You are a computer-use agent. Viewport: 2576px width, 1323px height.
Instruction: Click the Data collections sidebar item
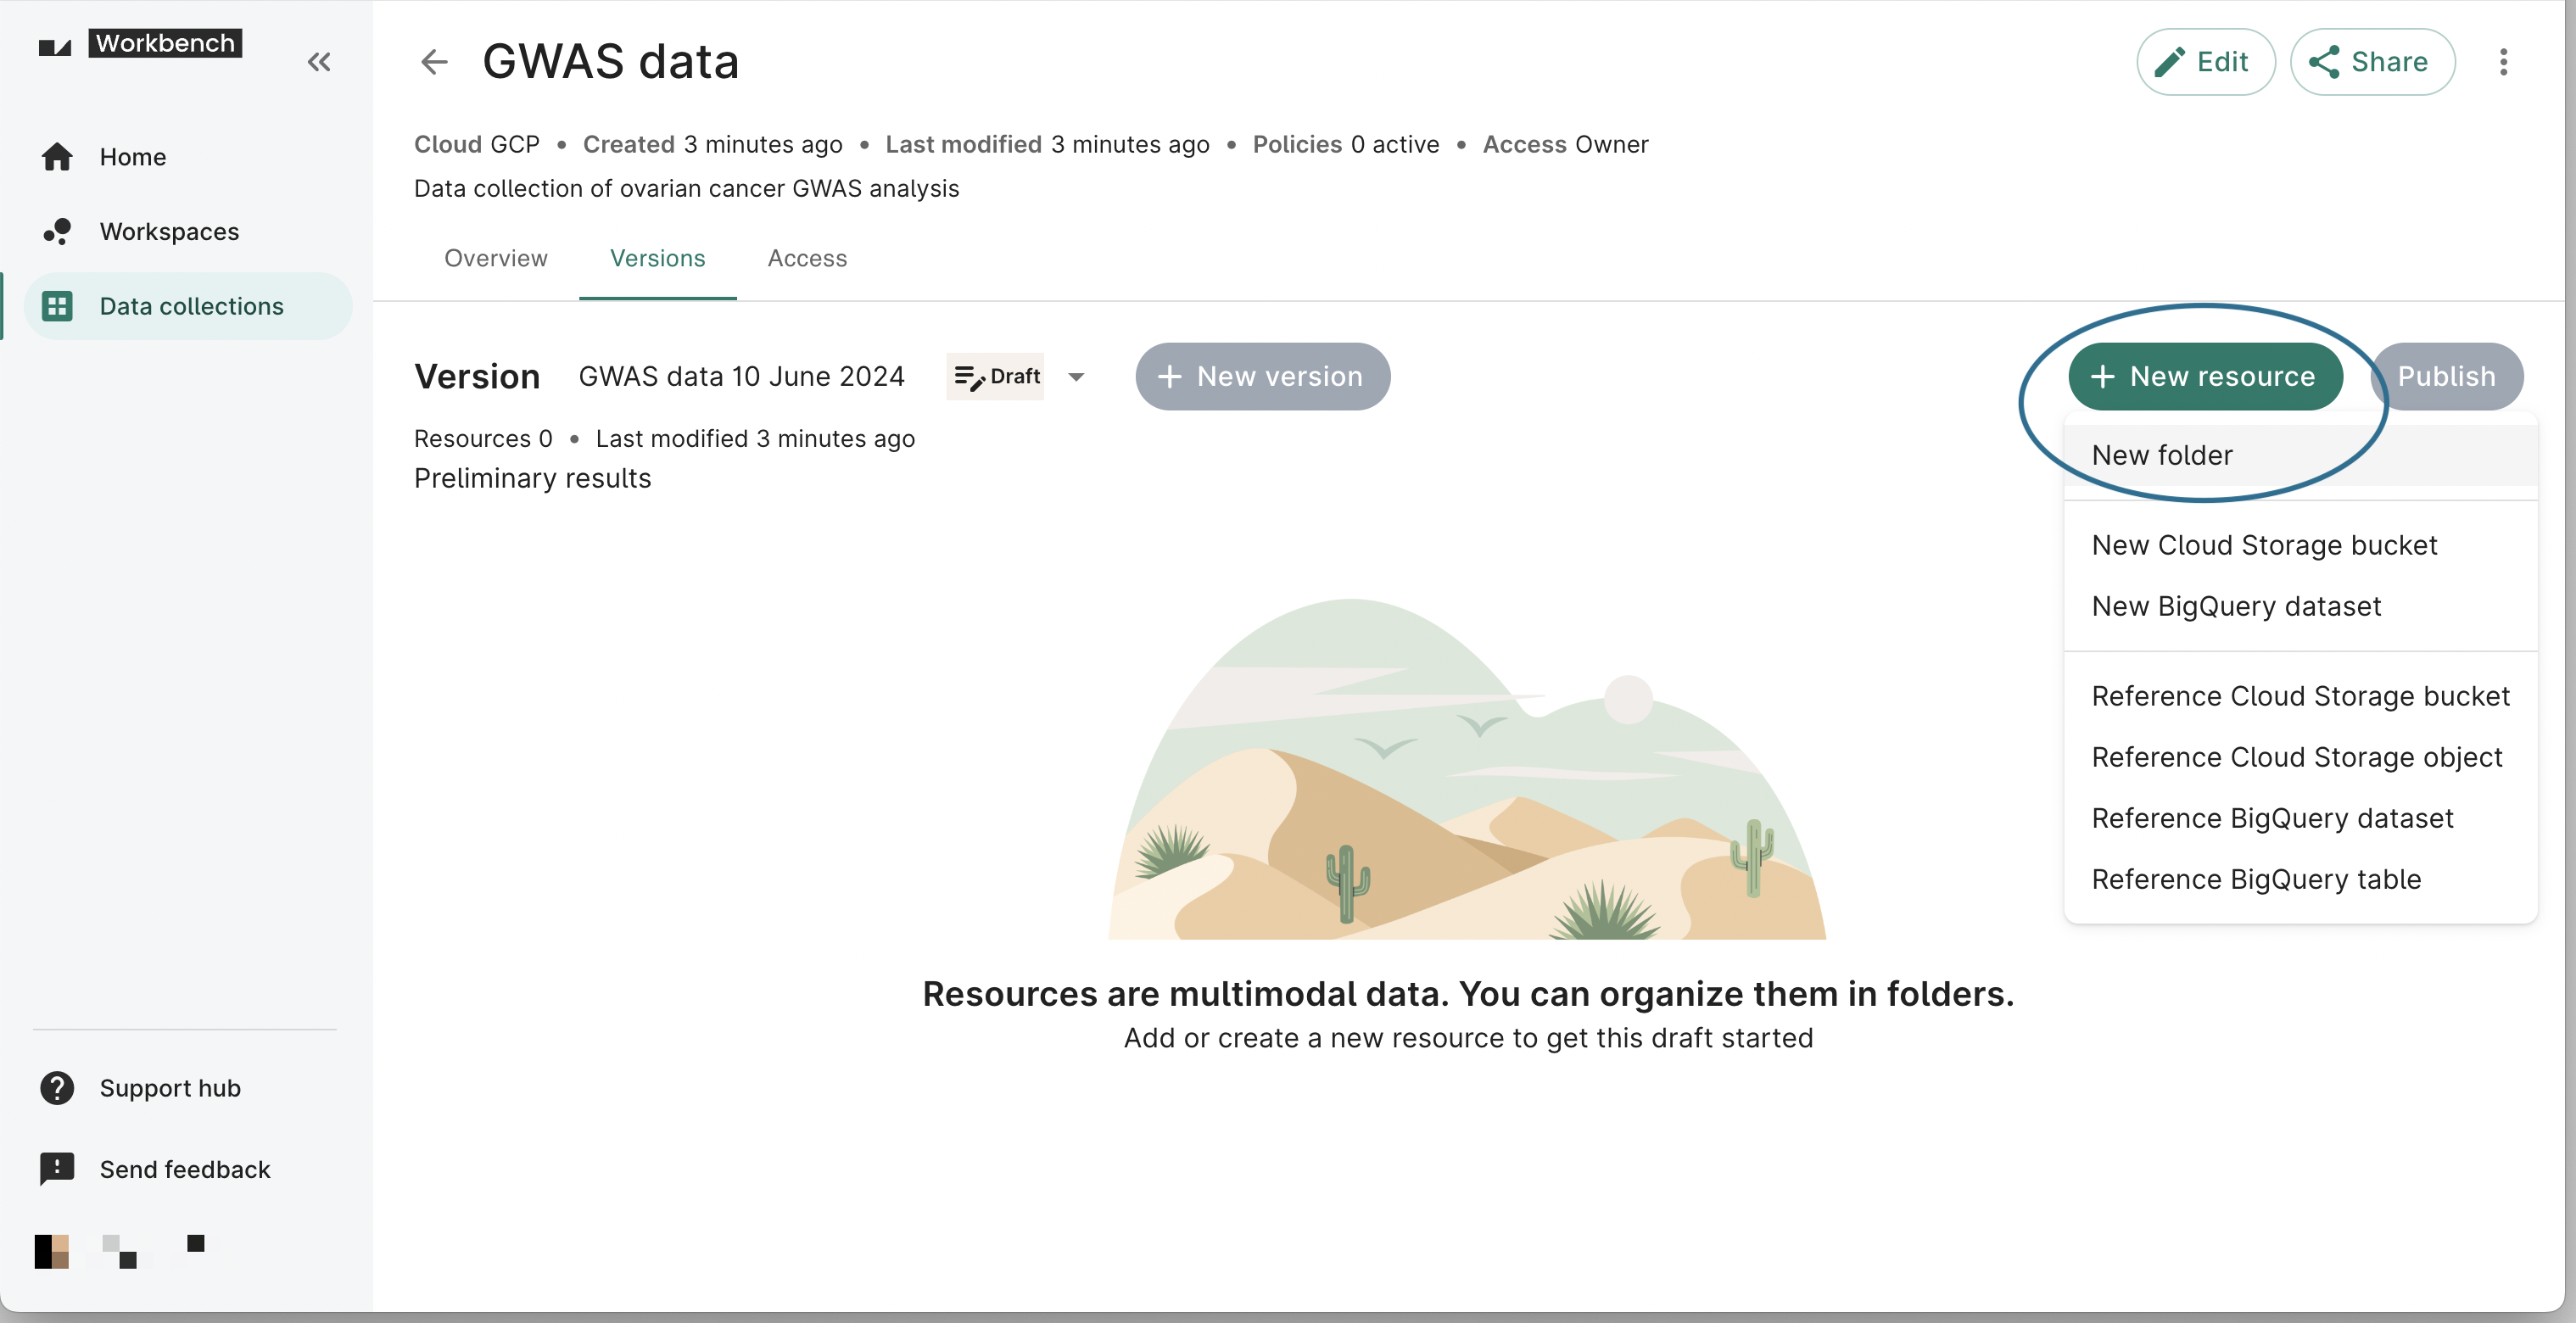tap(191, 305)
